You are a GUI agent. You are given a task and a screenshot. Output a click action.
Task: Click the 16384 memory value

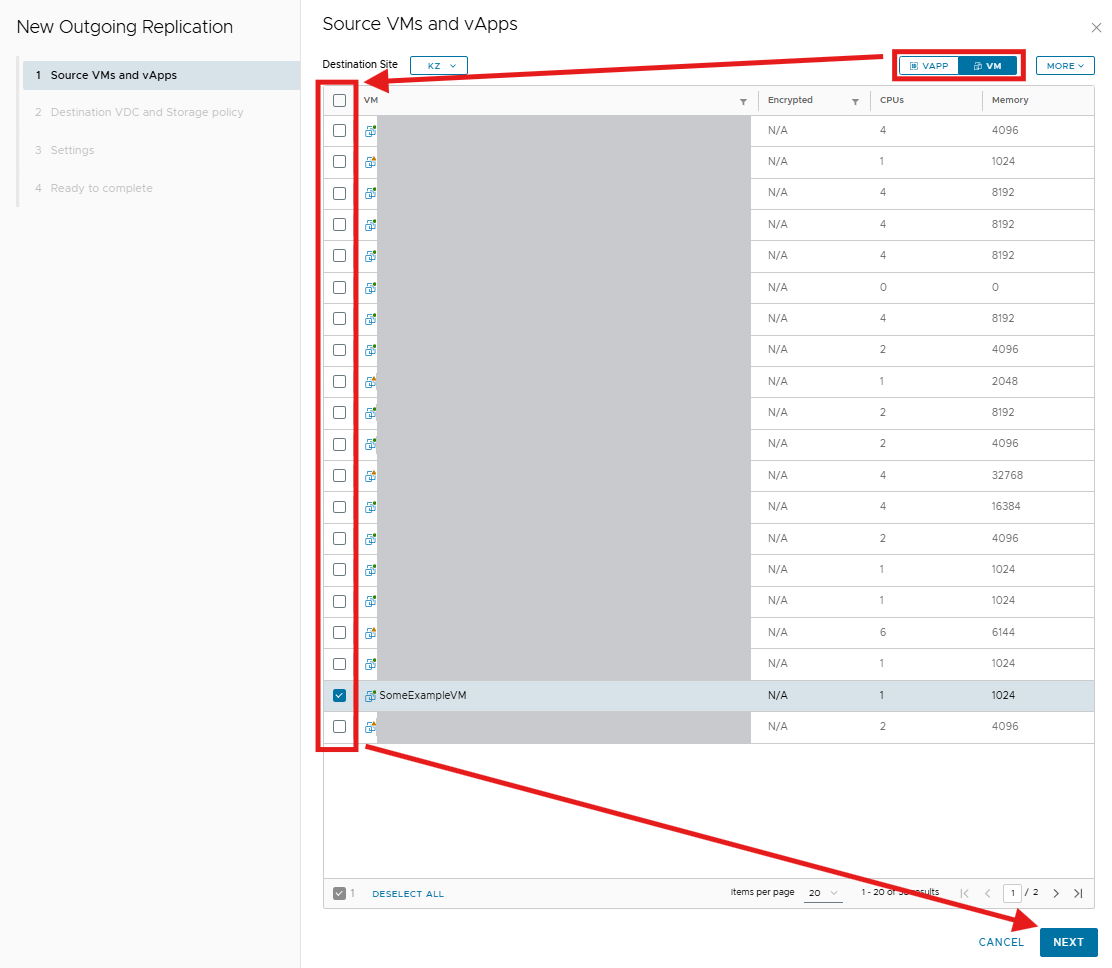pos(1006,506)
